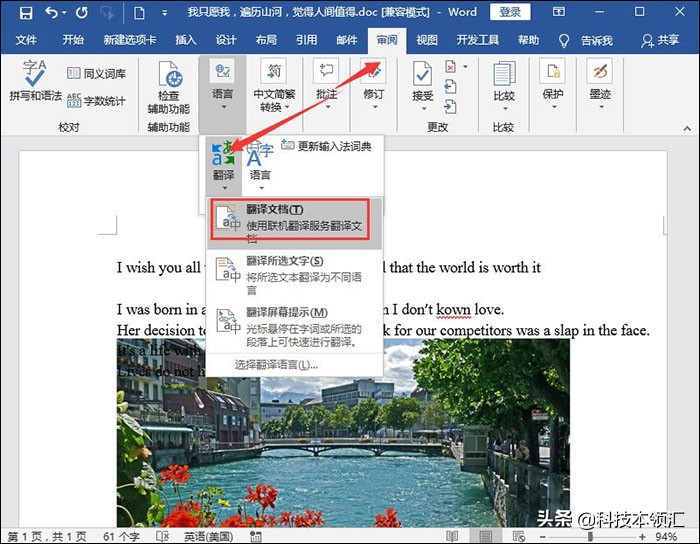This screenshot has height=544, width=700.
Task: Run 拼写和语法 check
Action: [35, 80]
